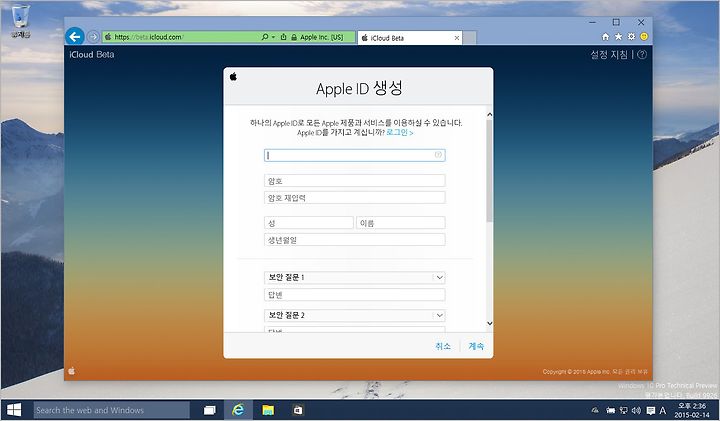Open the Store icon on the taskbar
This screenshot has height=421, width=720.
pos(298,410)
